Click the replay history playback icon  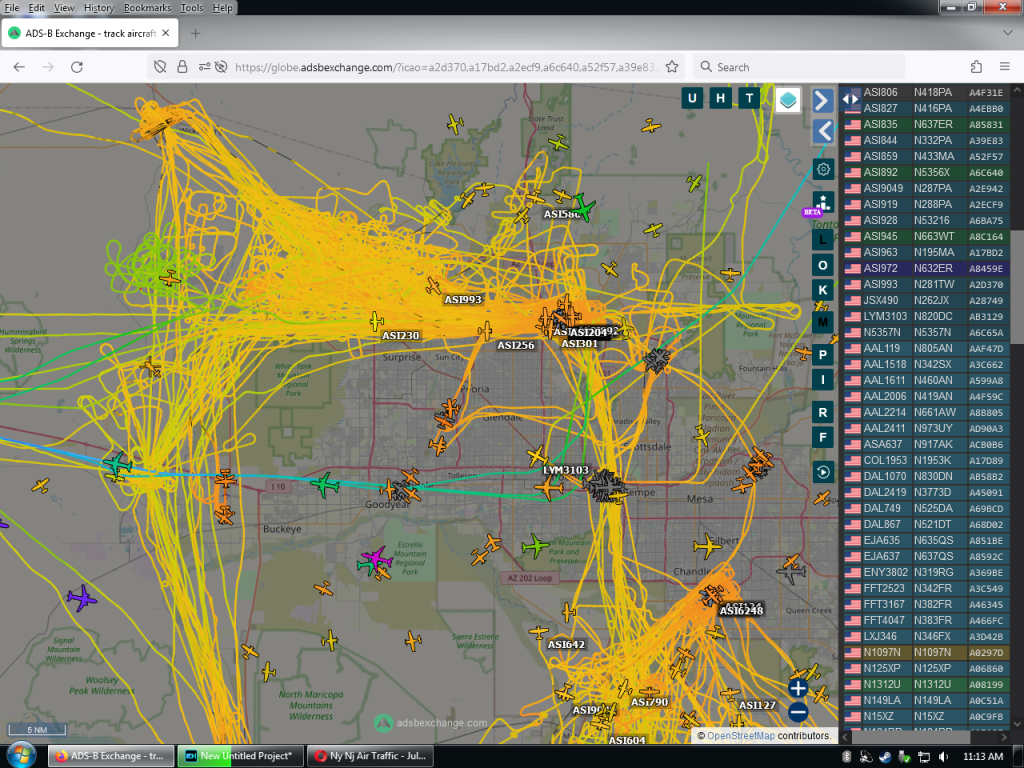pos(823,472)
